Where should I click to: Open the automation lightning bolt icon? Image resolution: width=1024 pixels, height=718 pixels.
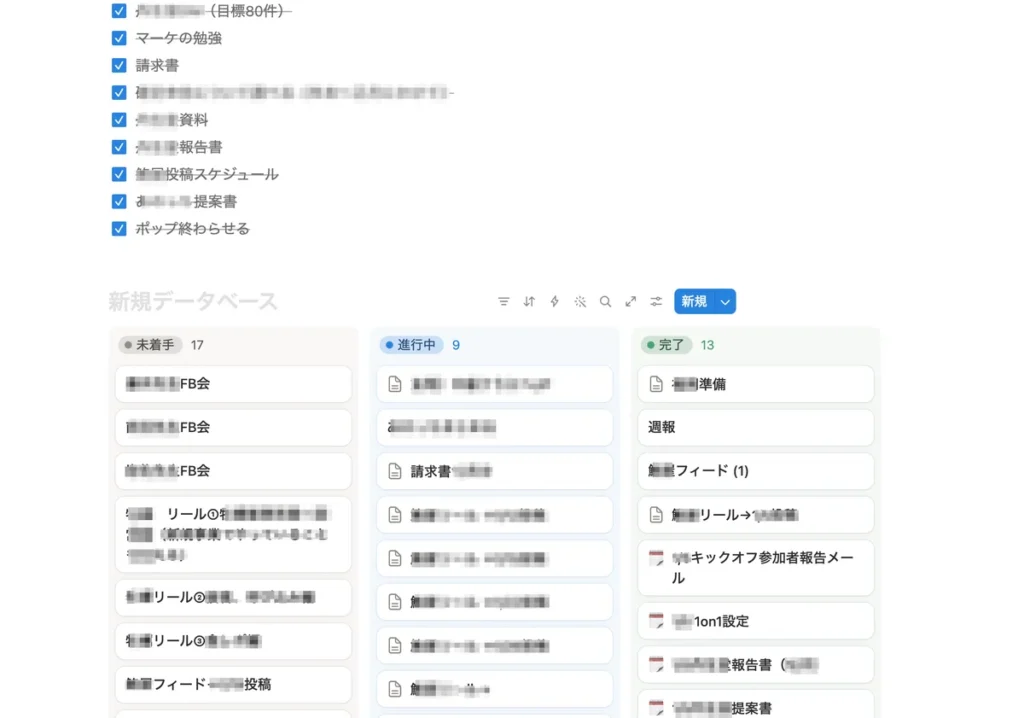(x=554, y=301)
